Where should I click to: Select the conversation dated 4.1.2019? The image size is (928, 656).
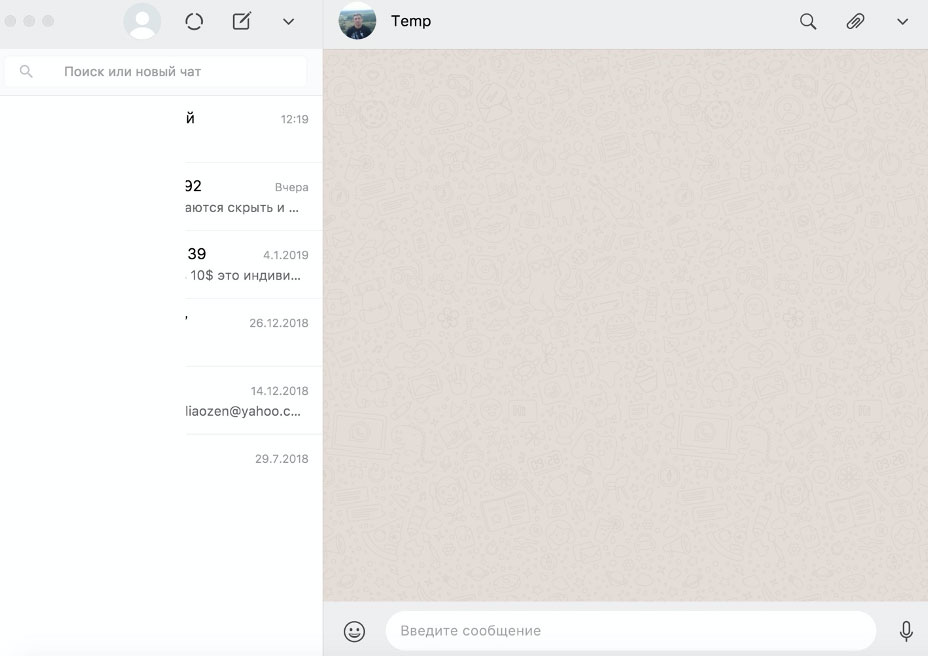click(161, 265)
